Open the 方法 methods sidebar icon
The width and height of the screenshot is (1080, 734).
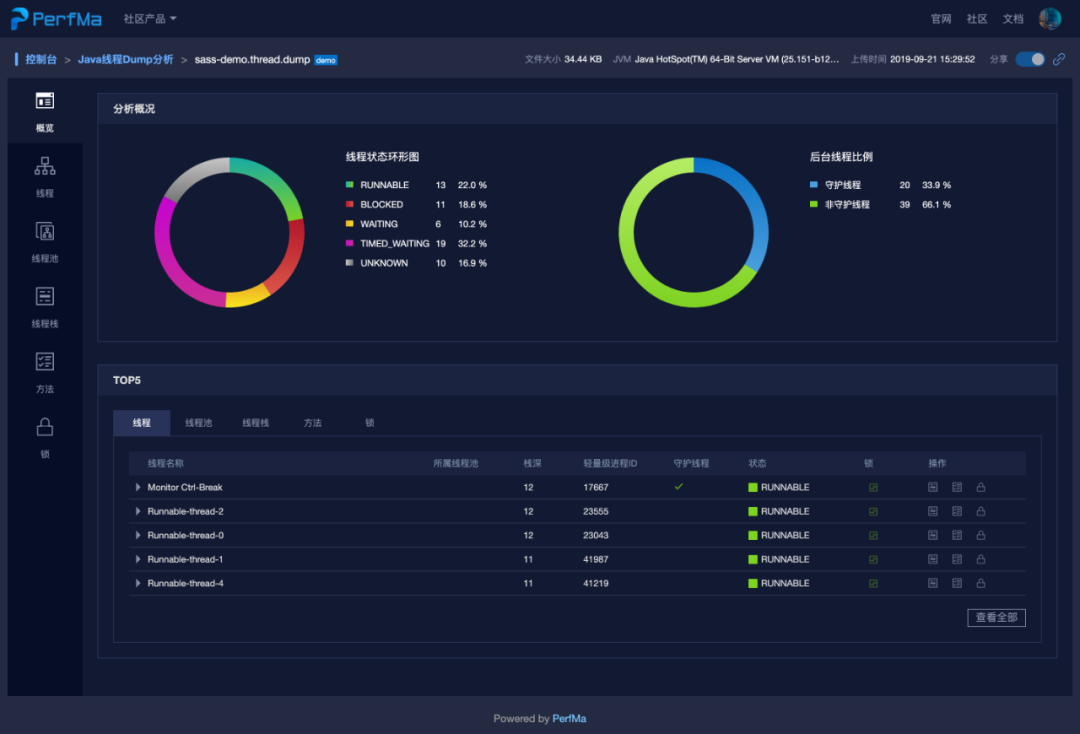[x=45, y=362]
